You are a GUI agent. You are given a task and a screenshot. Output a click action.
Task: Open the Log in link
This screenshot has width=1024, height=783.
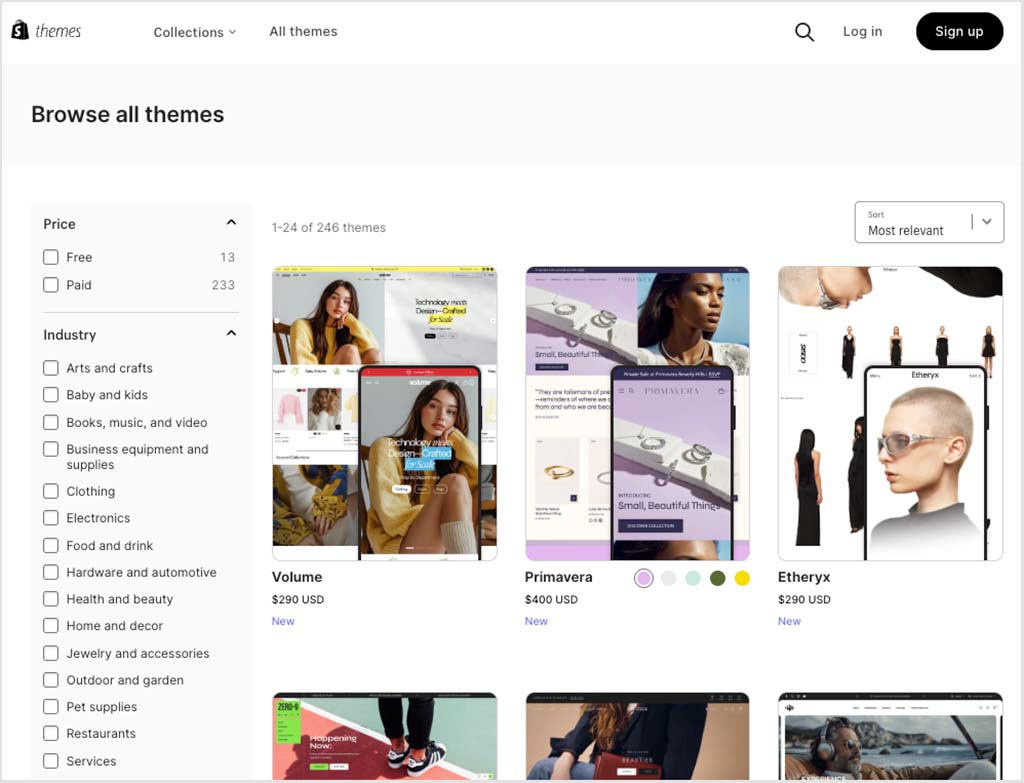(x=862, y=31)
